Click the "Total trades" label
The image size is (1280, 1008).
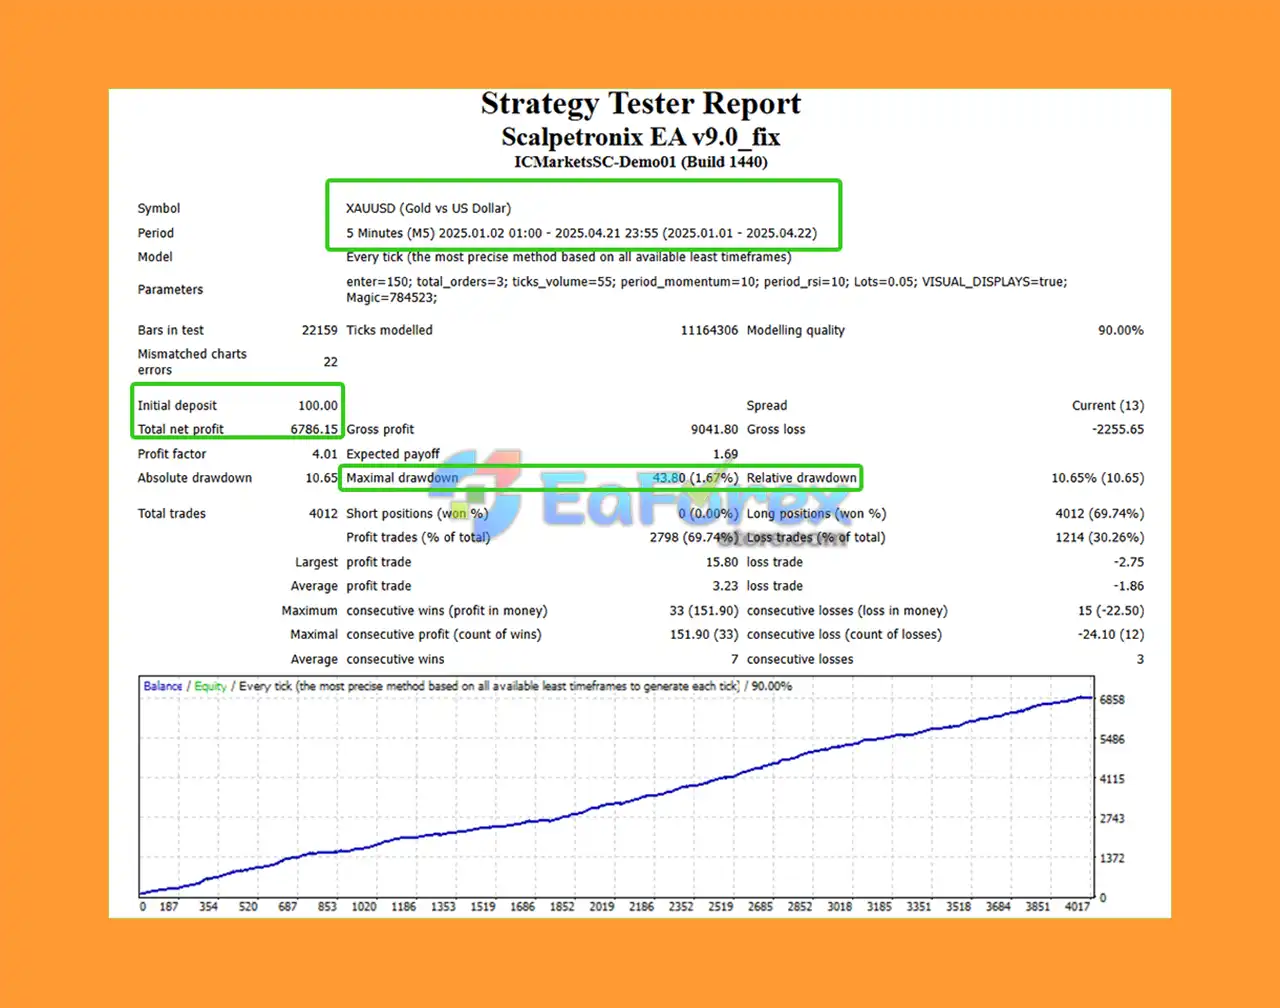coord(172,514)
